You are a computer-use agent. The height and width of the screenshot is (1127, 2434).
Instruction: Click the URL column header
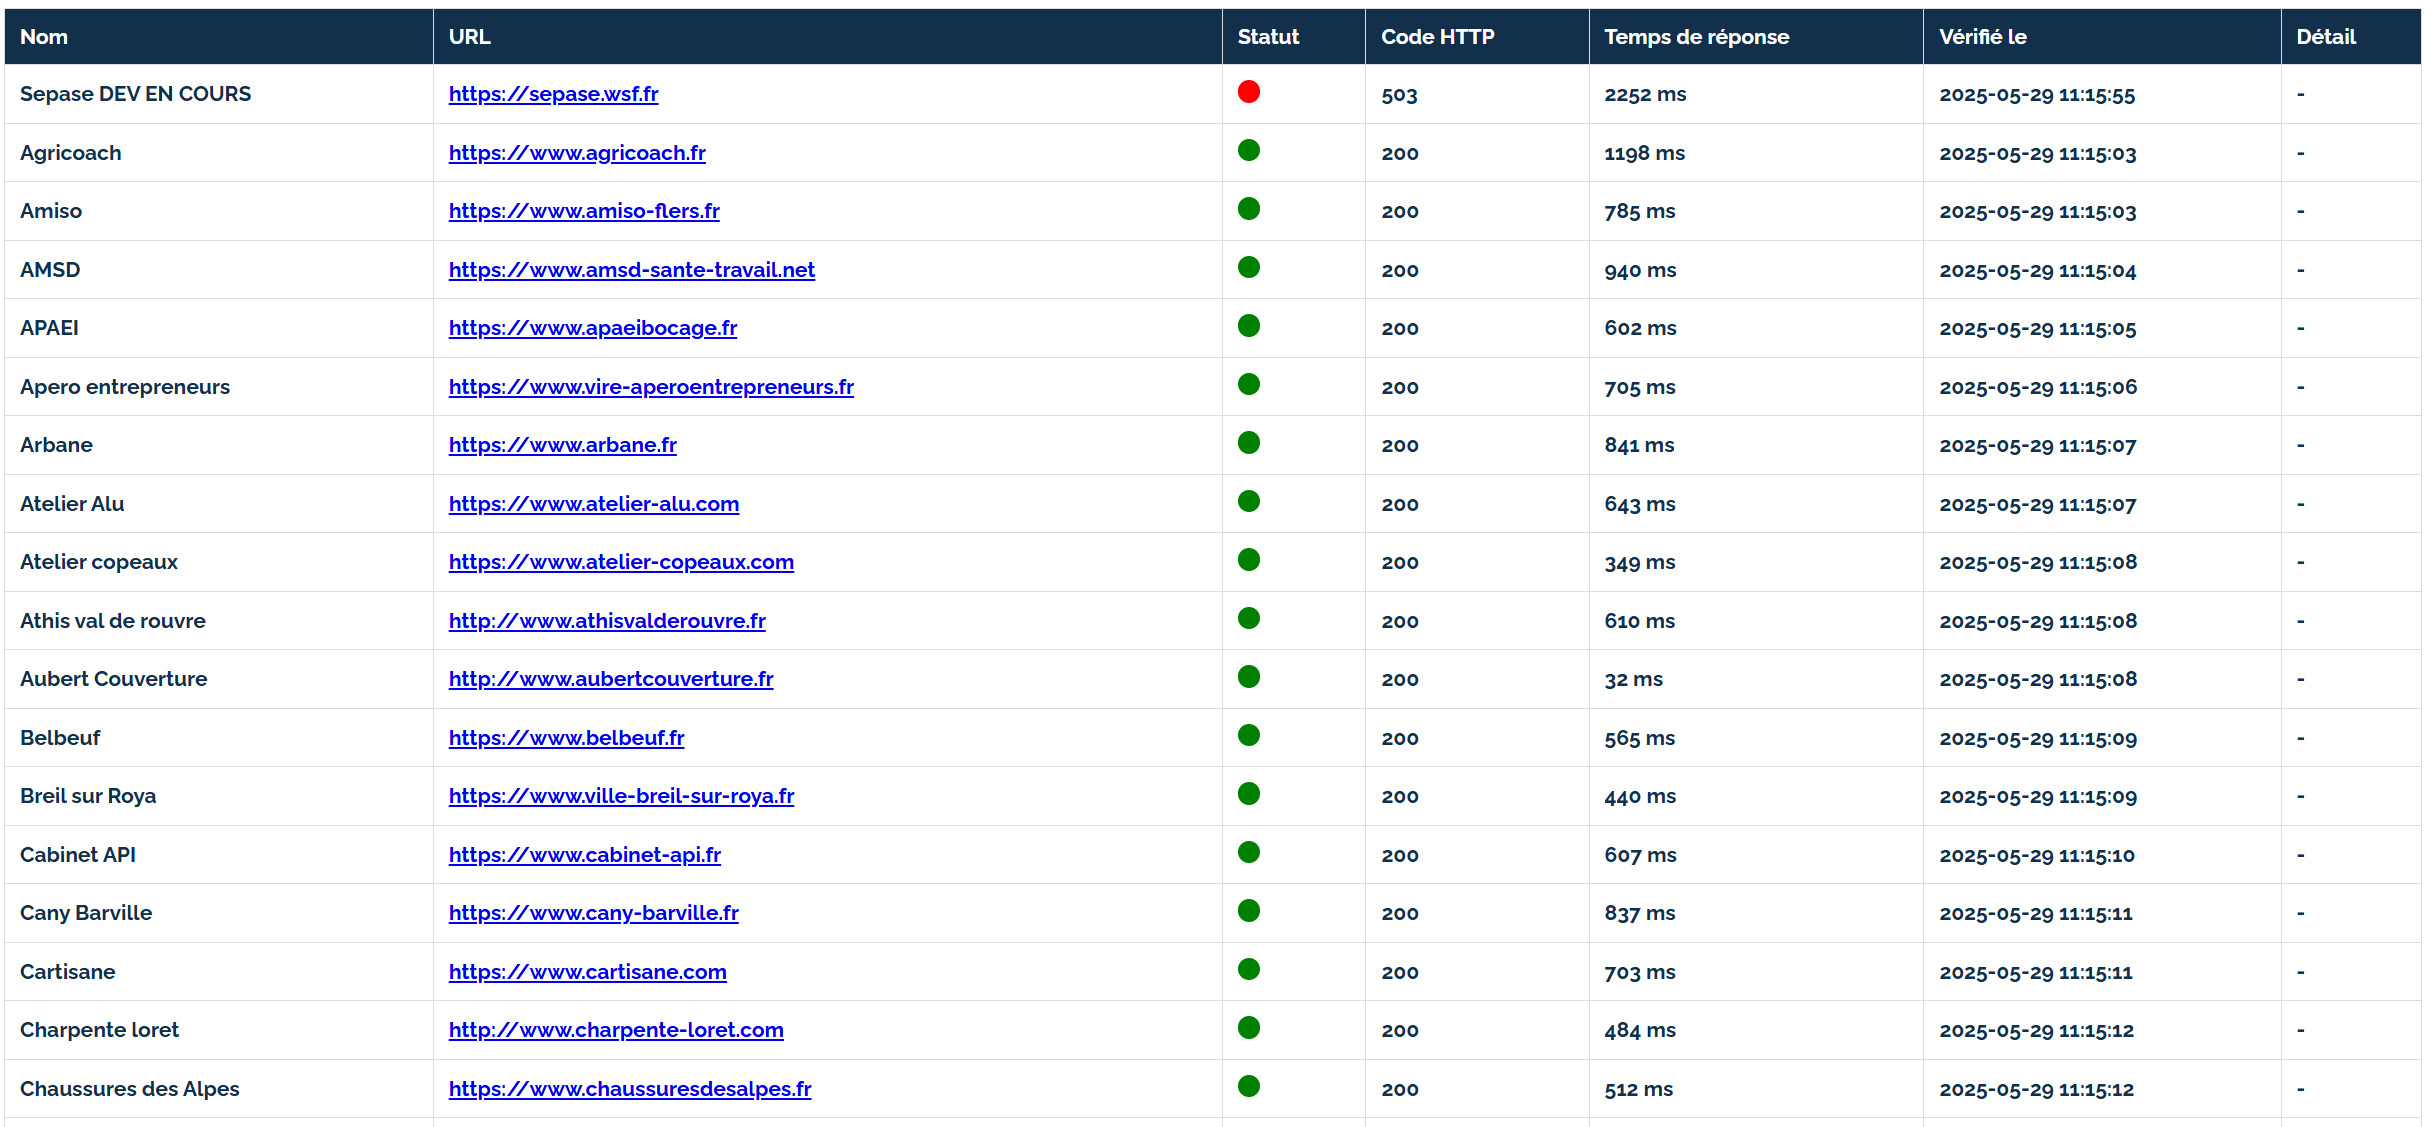pyautogui.click(x=828, y=37)
